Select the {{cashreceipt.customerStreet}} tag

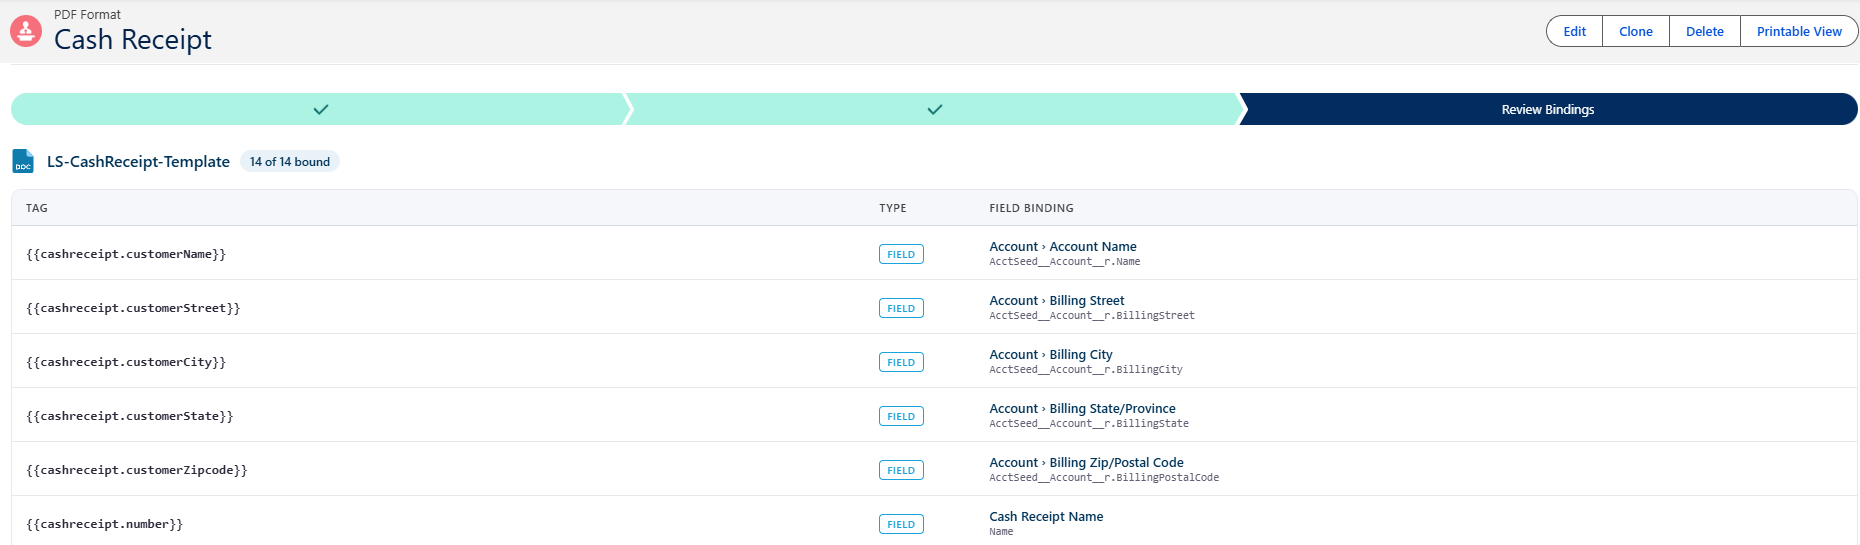[x=133, y=308]
